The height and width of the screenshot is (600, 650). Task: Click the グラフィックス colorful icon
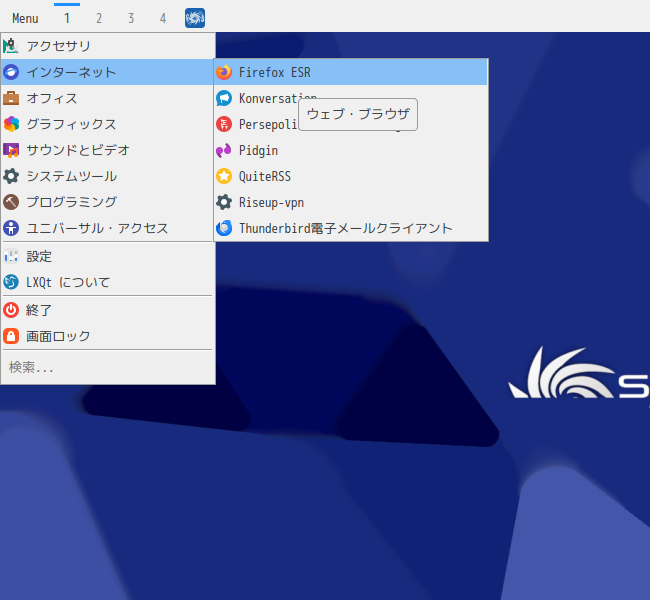pos(11,124)
